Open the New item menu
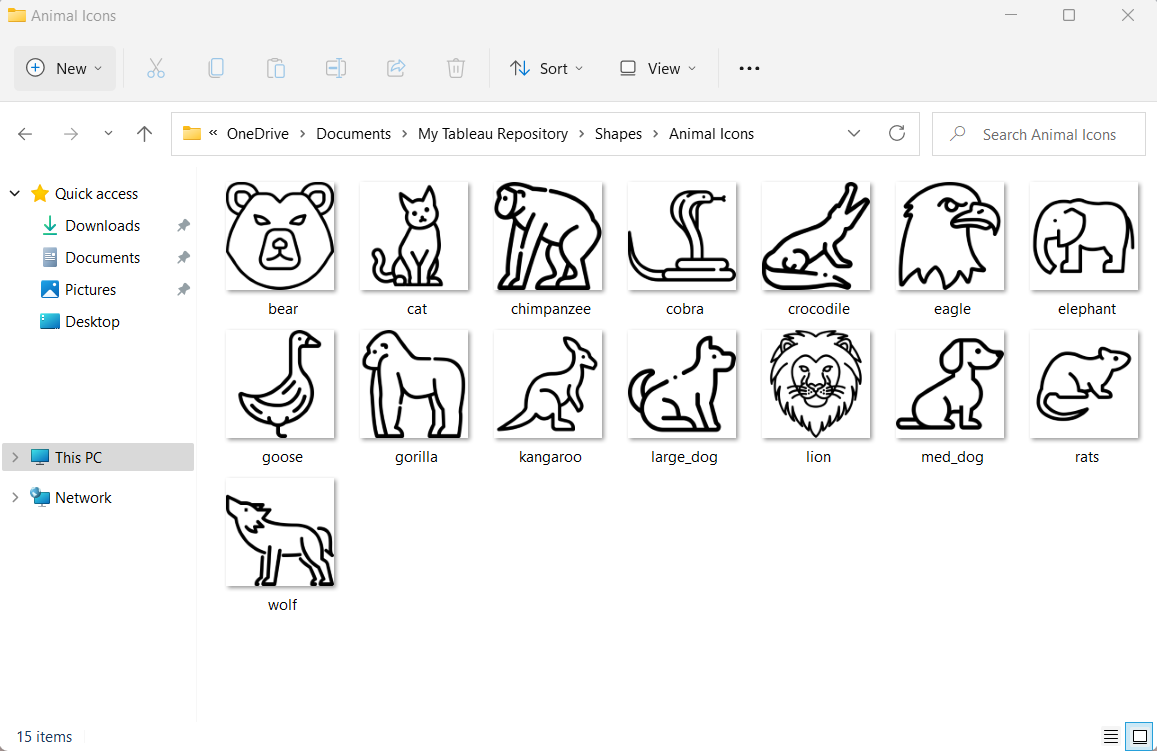1157x751 pixels. tap(64, 68)
